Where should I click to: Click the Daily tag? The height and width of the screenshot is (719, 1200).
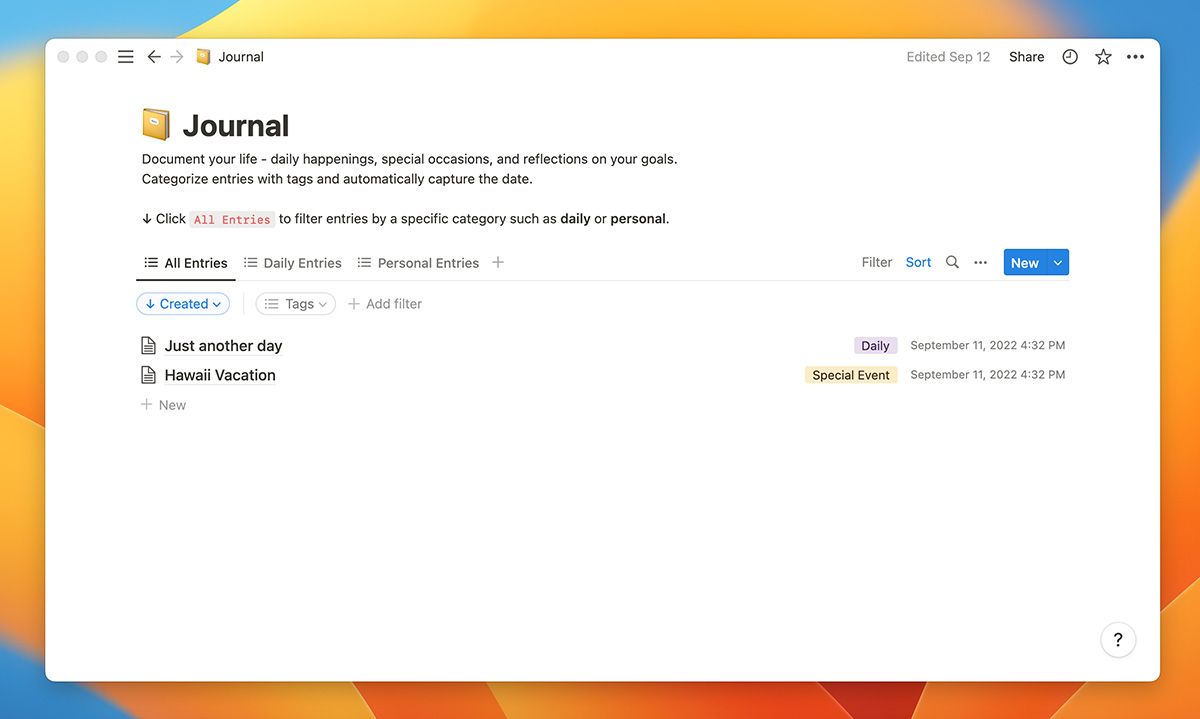(875, 346)
